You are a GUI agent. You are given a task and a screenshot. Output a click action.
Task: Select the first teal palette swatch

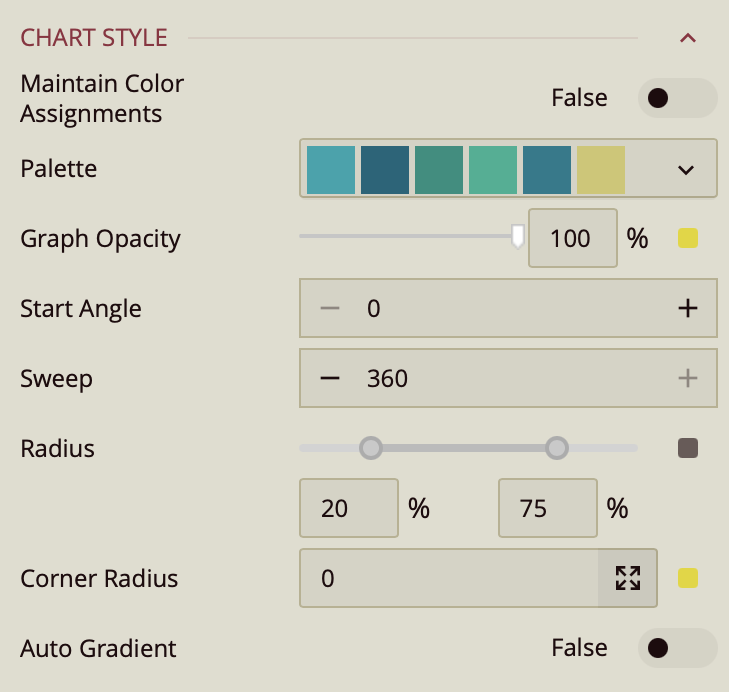[x=331, y=169]
